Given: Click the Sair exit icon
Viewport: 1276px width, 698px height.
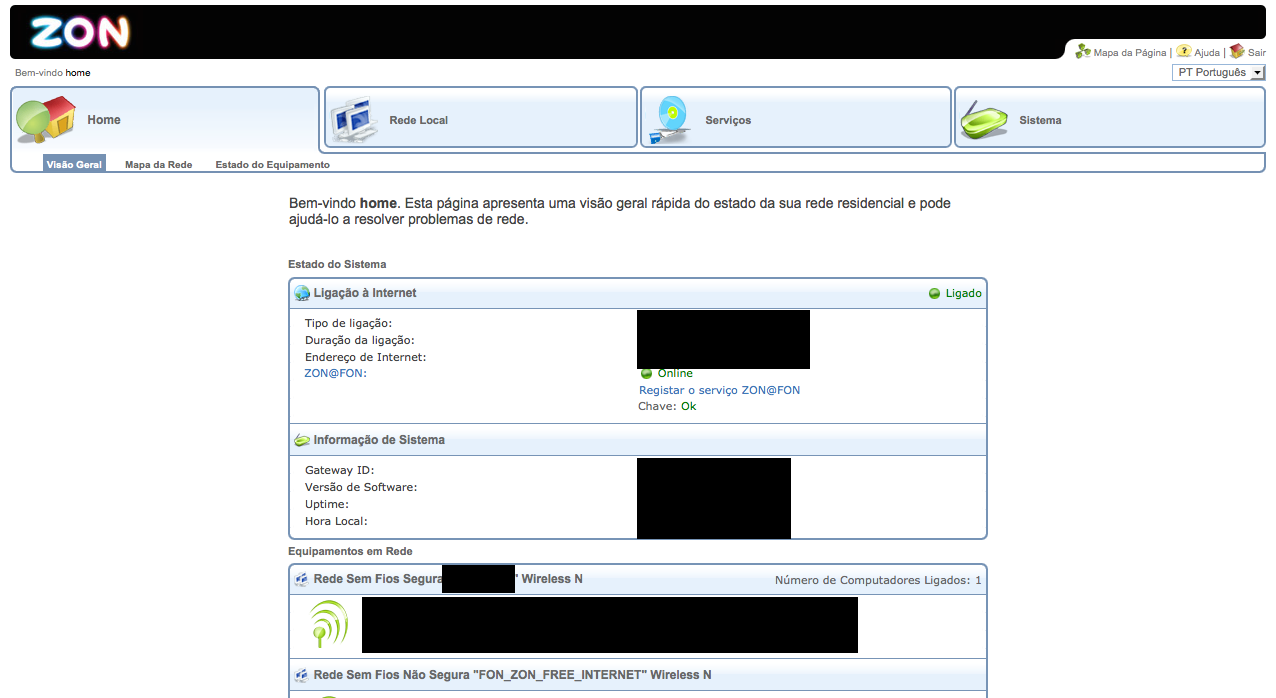Looking at the screenshot, I should [x=1237, y=51].
